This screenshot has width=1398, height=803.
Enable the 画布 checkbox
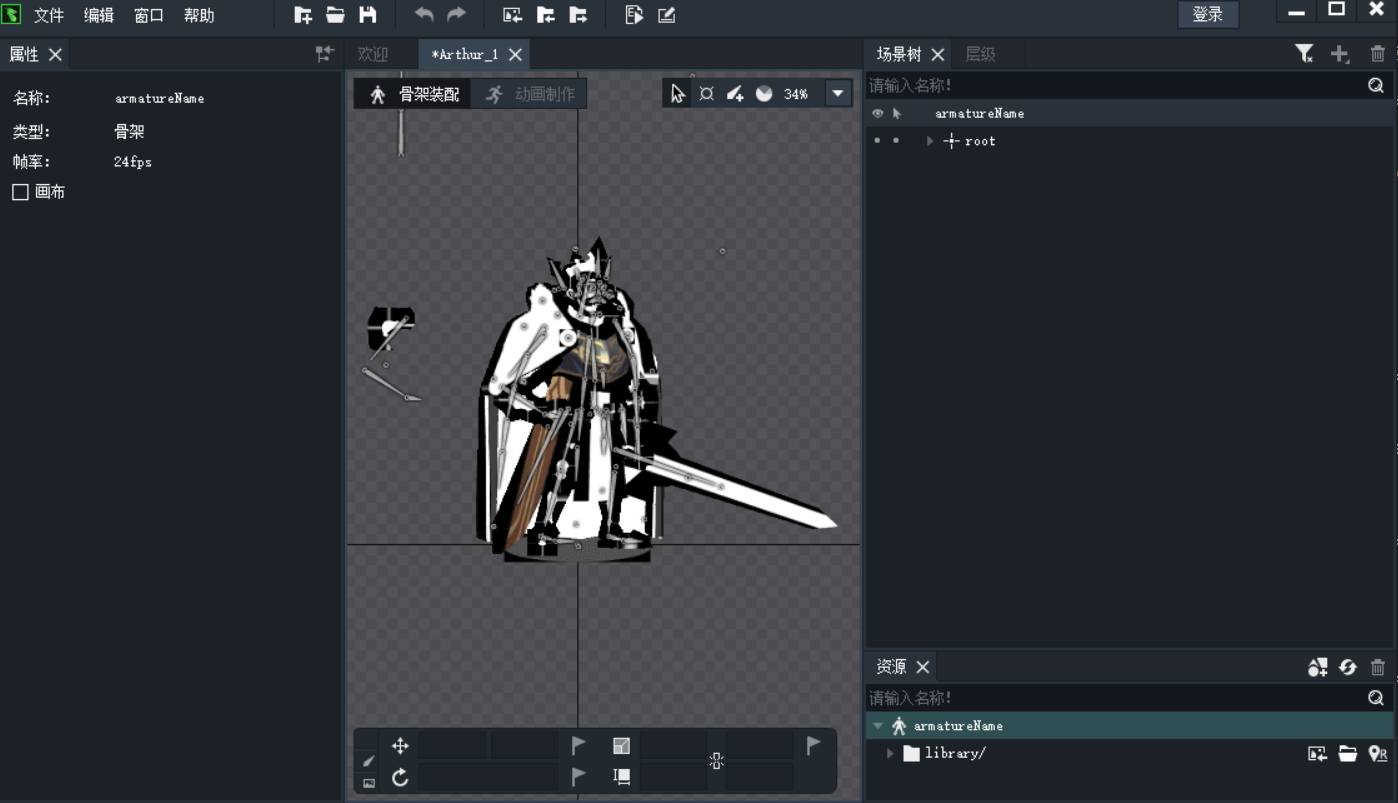[20, 192]
